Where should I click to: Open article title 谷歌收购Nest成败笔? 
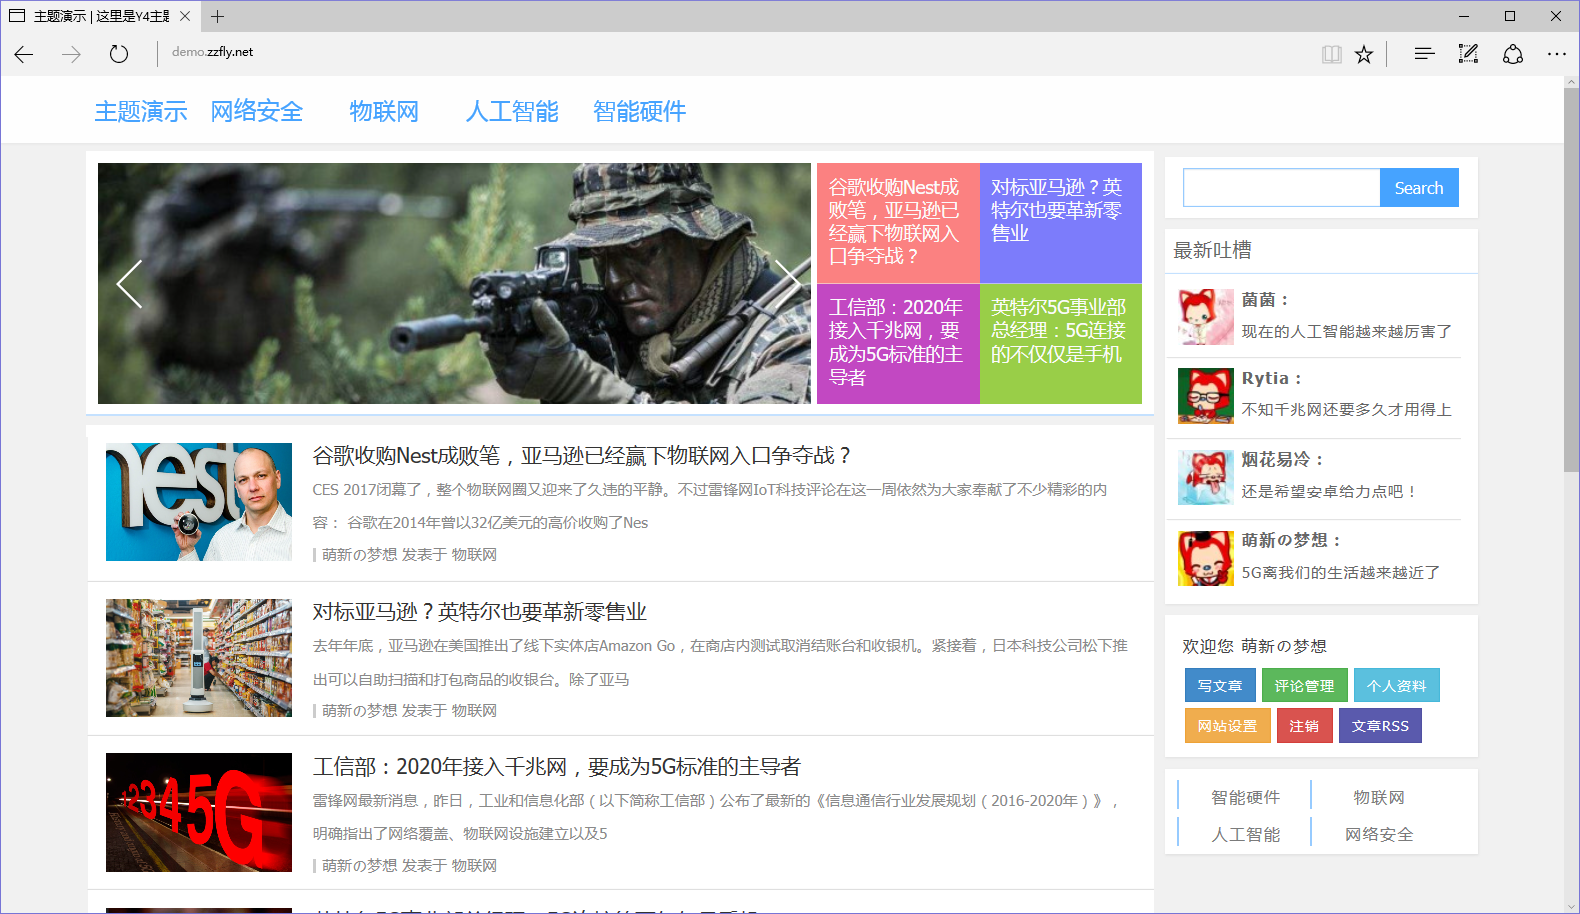(x=582, y=456)
